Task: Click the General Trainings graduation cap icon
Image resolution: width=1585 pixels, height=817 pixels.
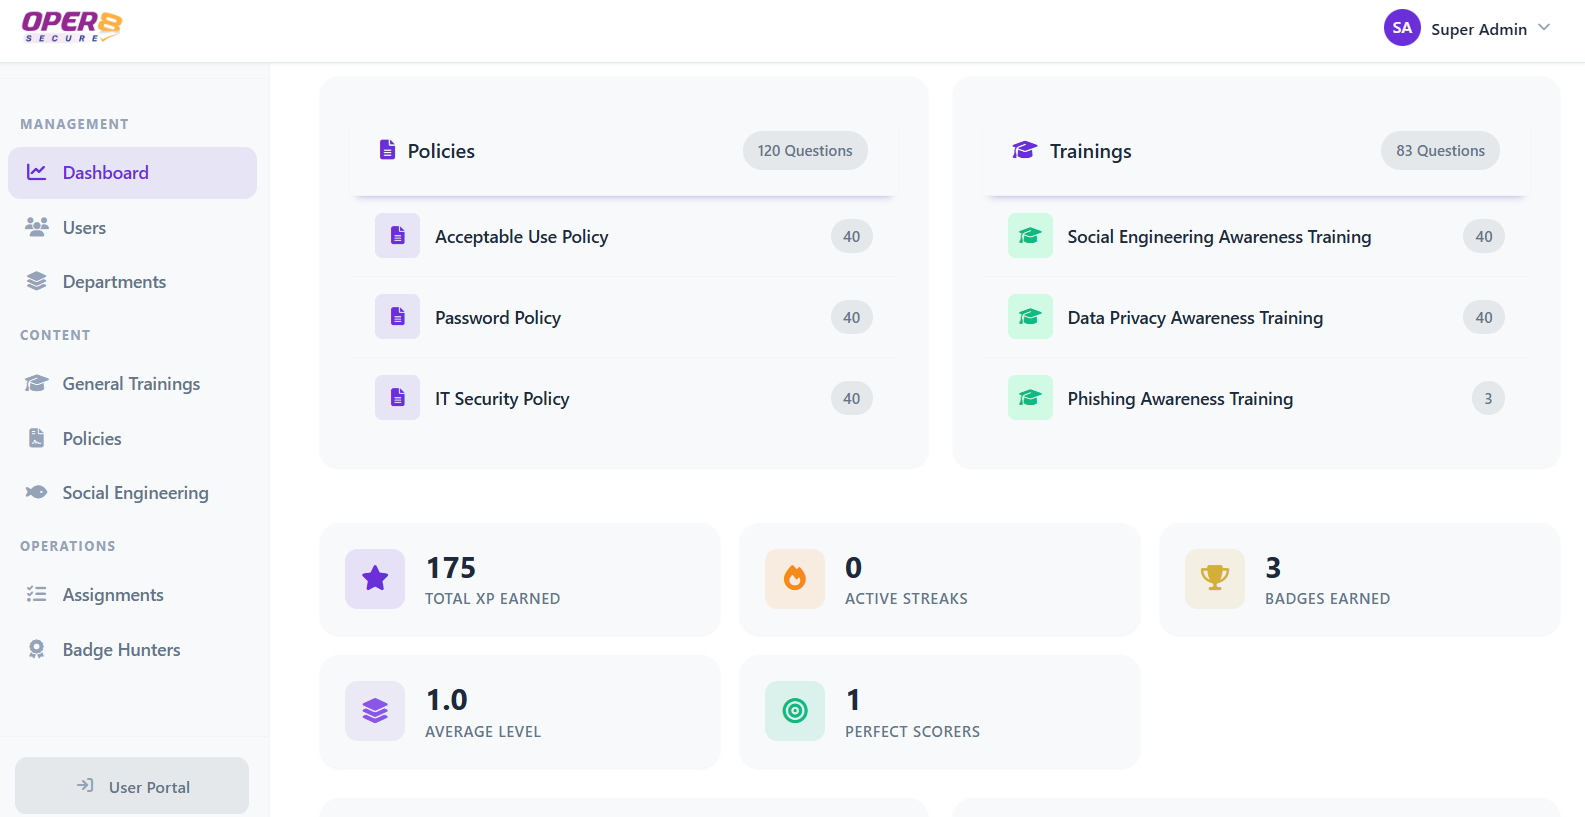Action: click(37, 384)
